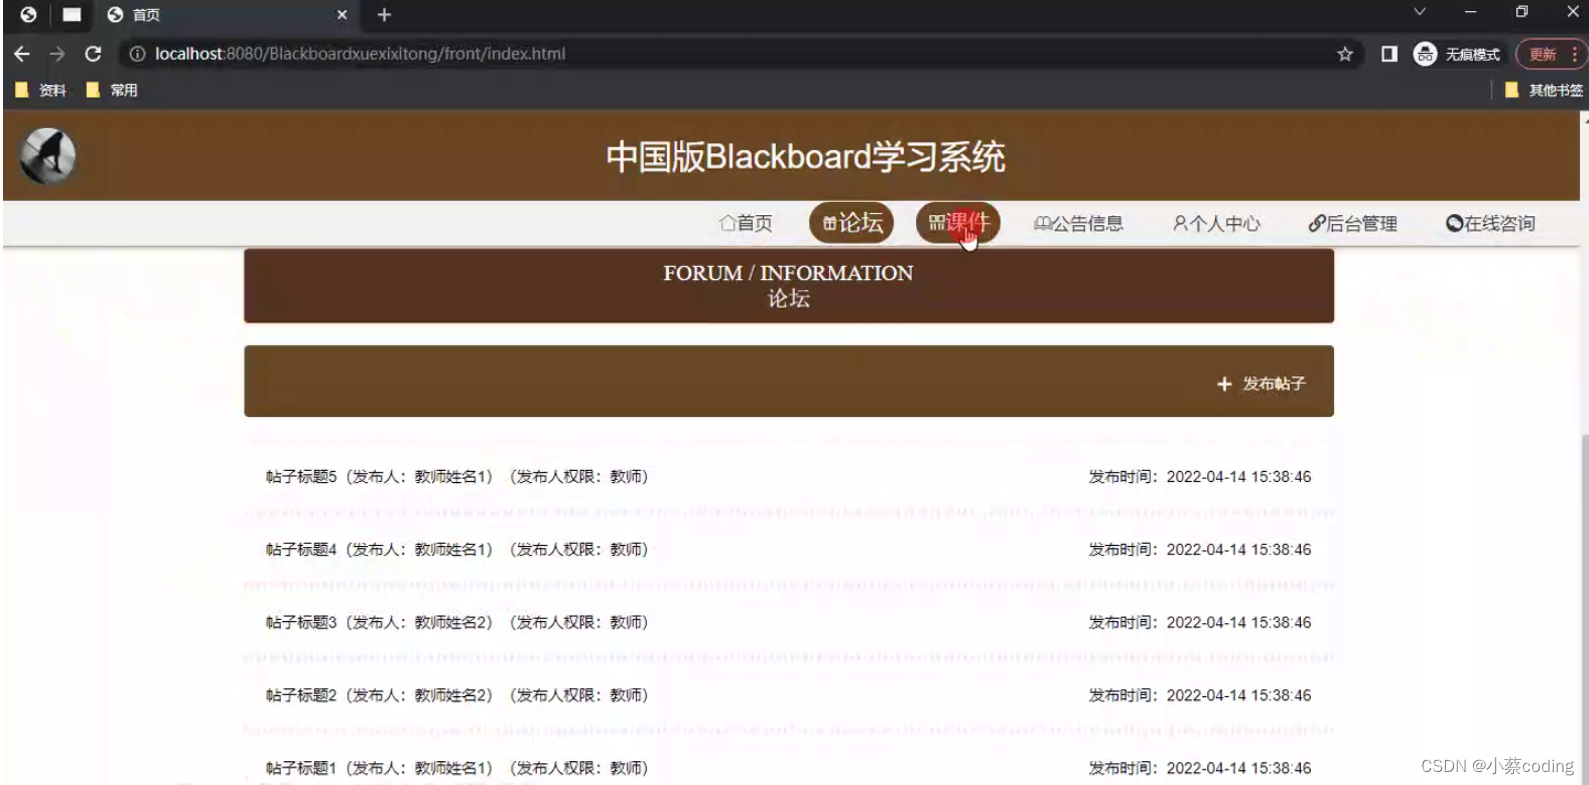Click the site logo avatar image
The image size is (1589, 785).
click(48, 156)
